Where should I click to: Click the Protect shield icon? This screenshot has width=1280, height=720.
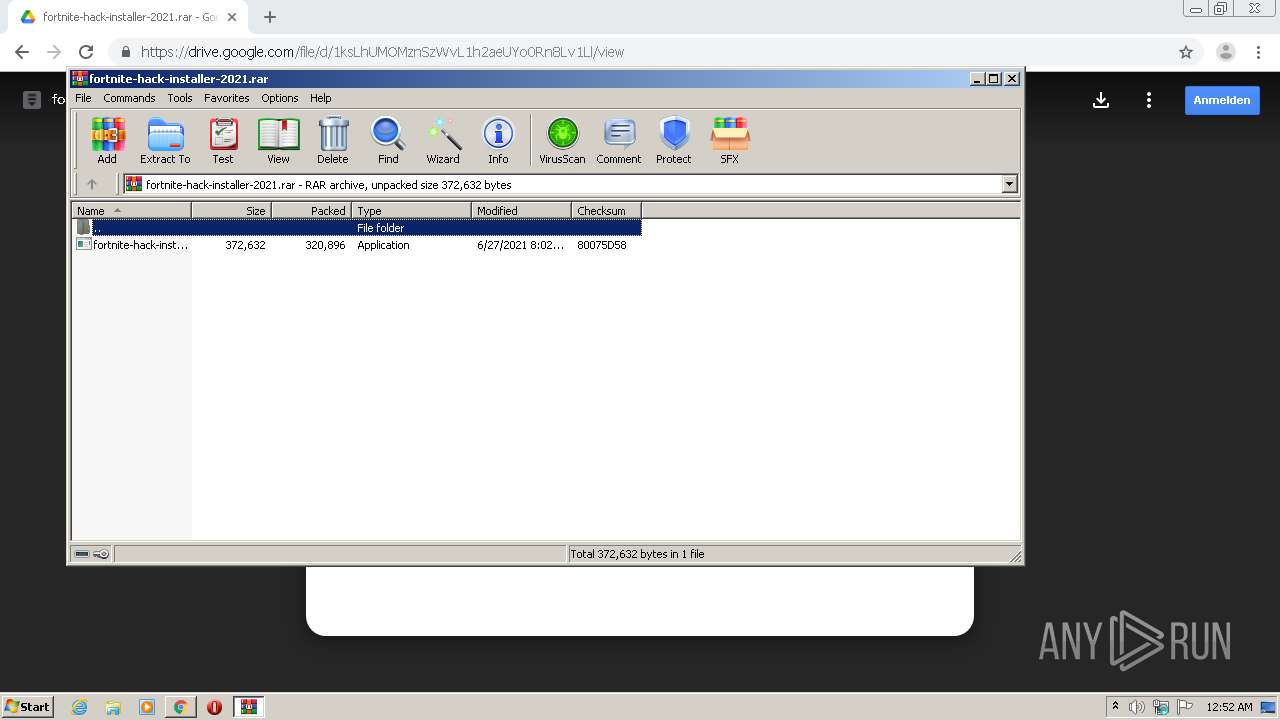click(x=674, y=141)
